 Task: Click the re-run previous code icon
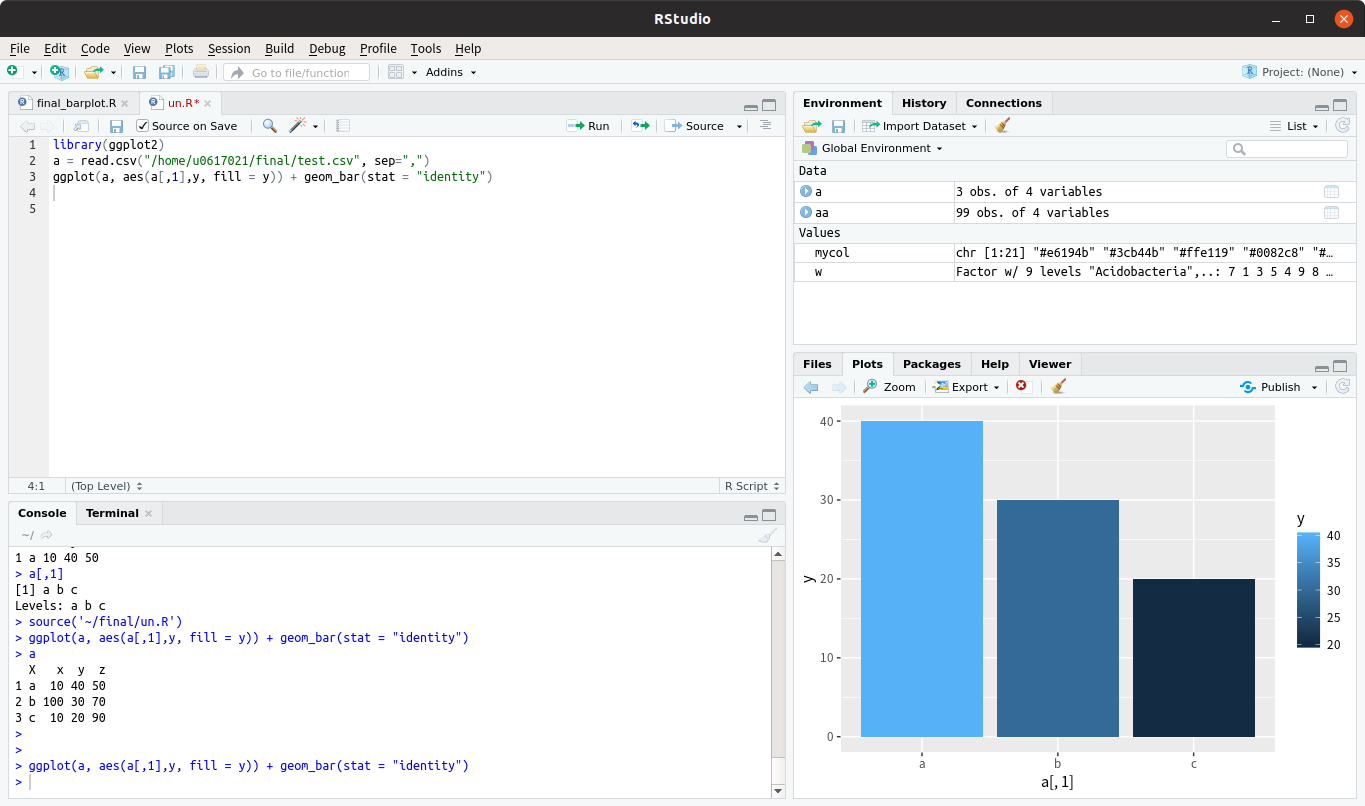pos(640,126)
